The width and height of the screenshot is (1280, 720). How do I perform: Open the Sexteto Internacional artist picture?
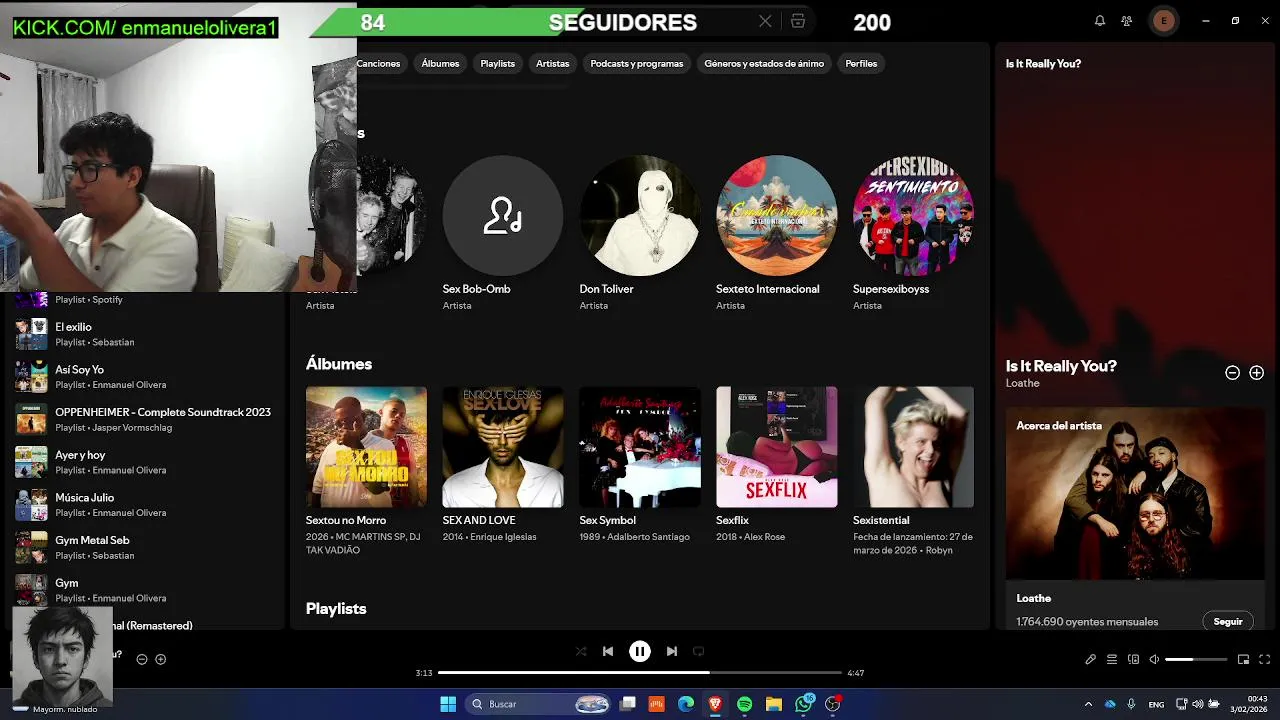tap(777, 215)
